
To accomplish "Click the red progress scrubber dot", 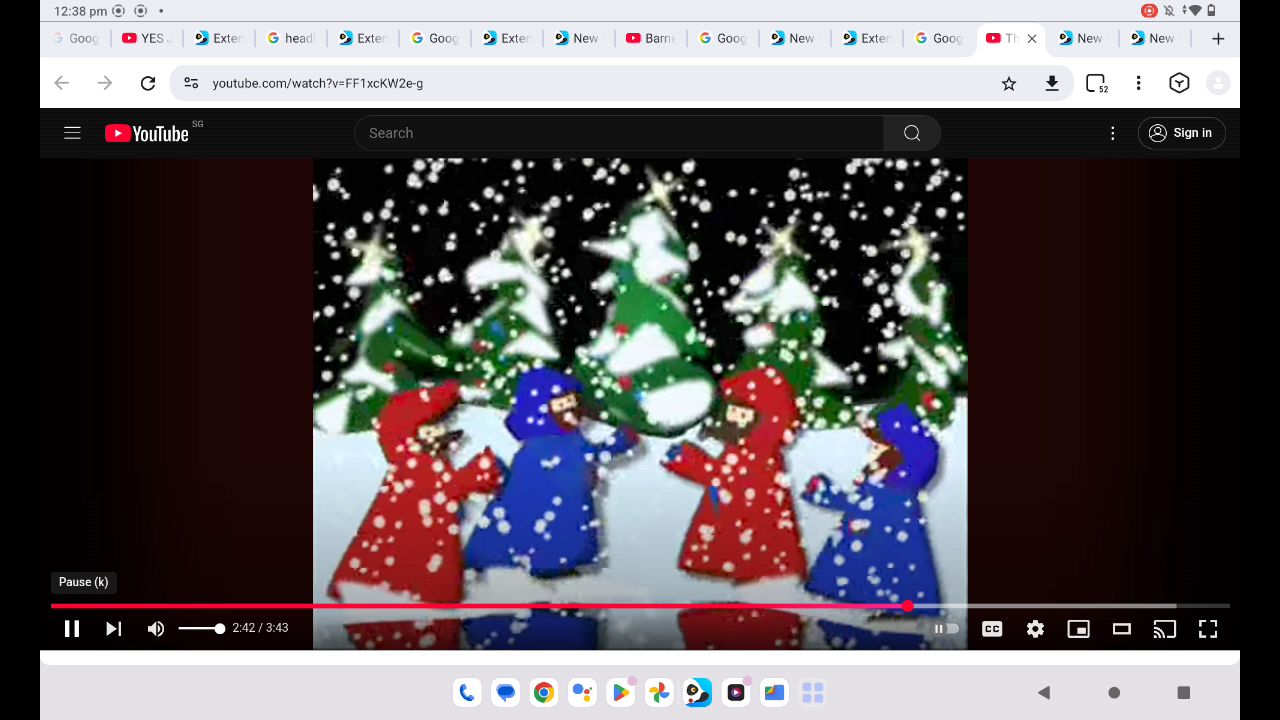I will (907, 606).
